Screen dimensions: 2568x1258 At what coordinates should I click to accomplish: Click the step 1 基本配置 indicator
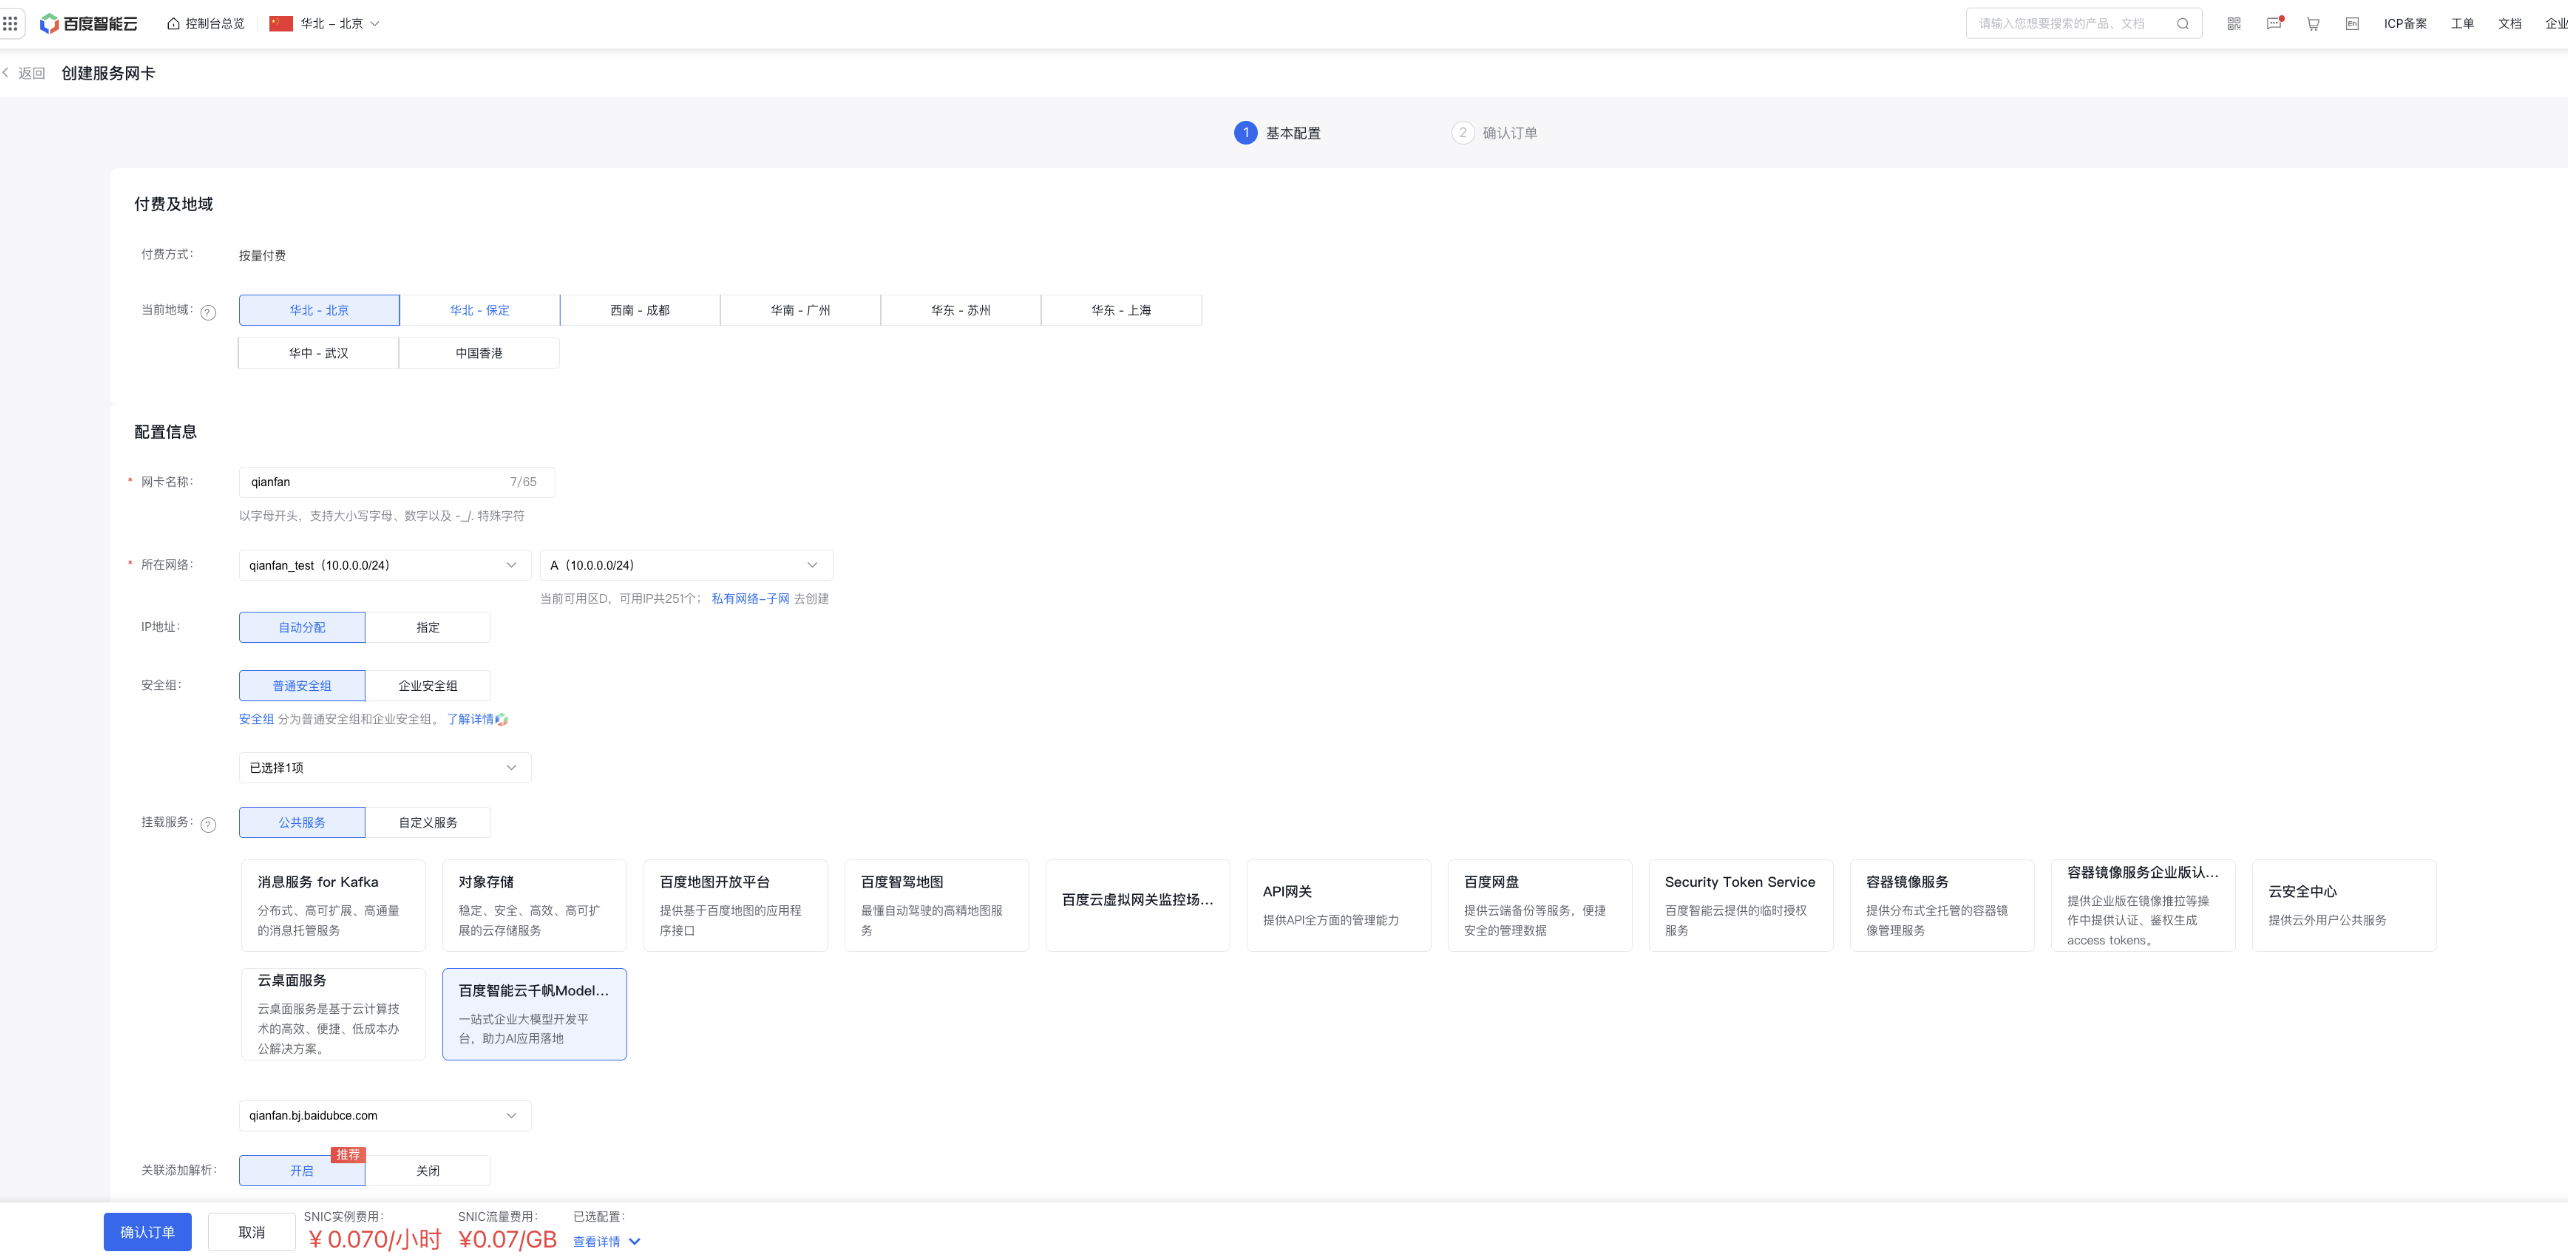click(x=1278, y=133)
